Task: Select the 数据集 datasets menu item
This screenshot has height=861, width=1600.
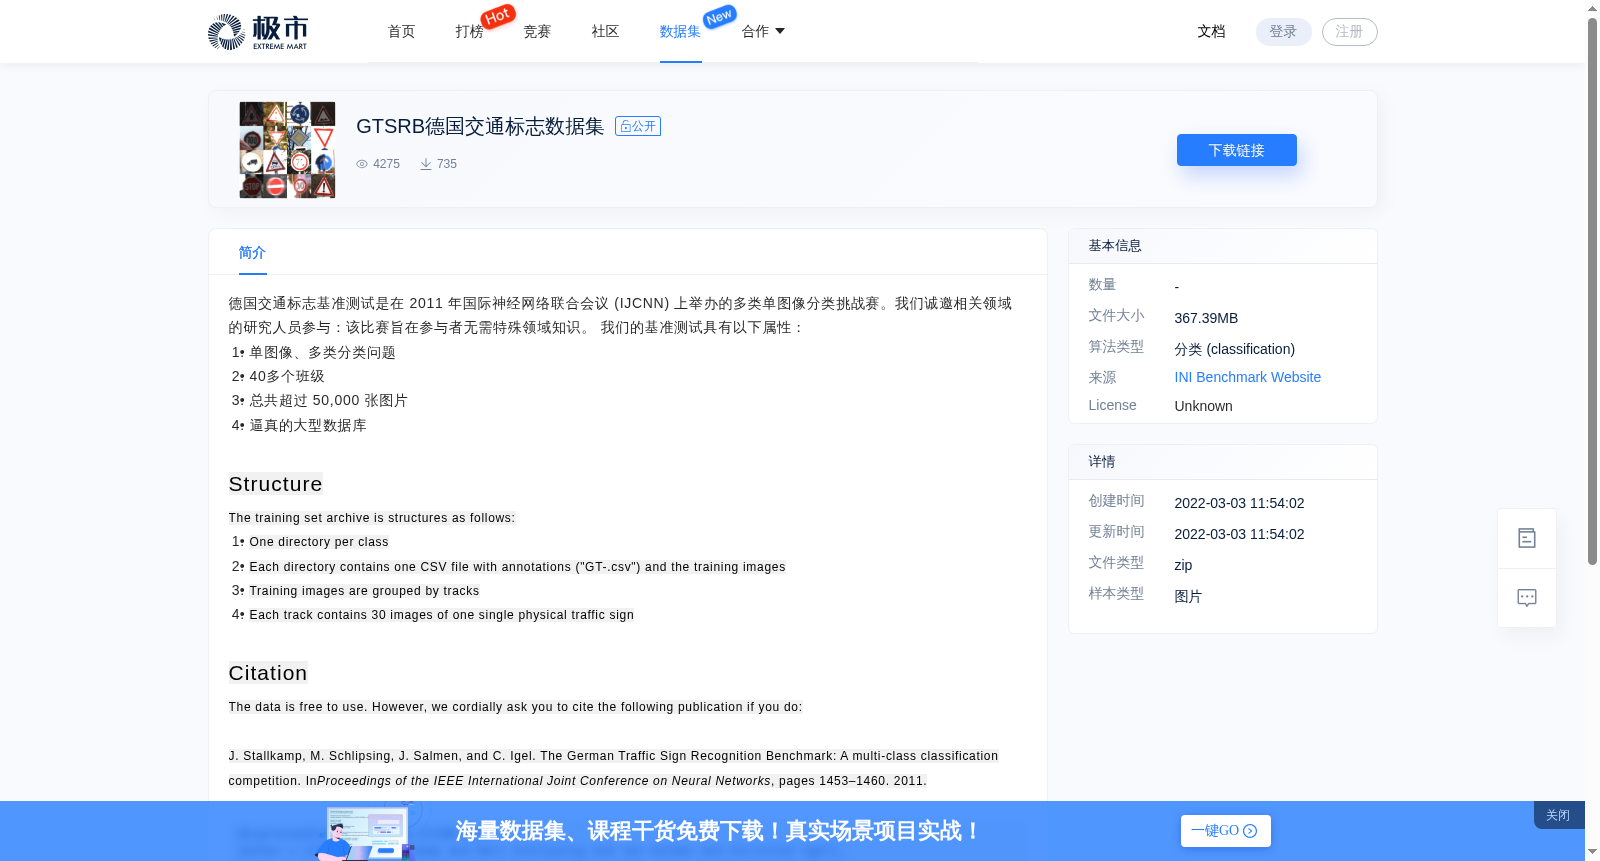Action: 680,32
